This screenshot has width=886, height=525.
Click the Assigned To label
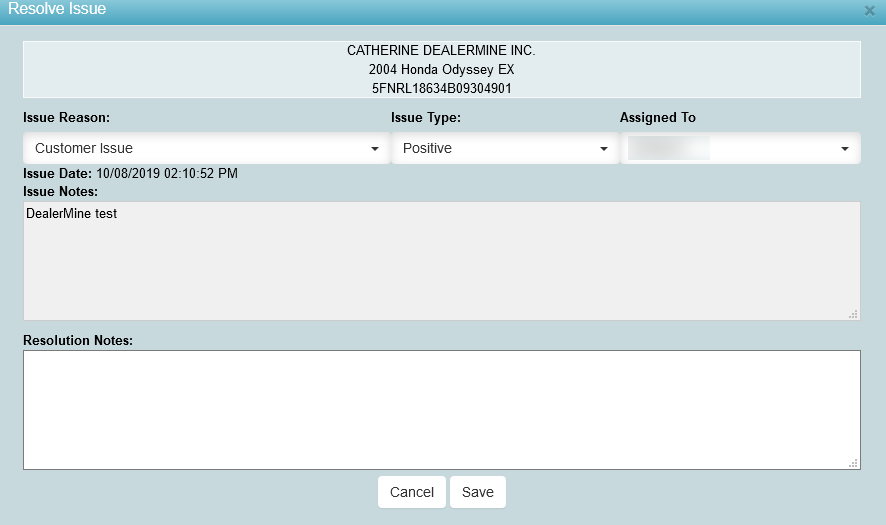click(x=657, y=117)
